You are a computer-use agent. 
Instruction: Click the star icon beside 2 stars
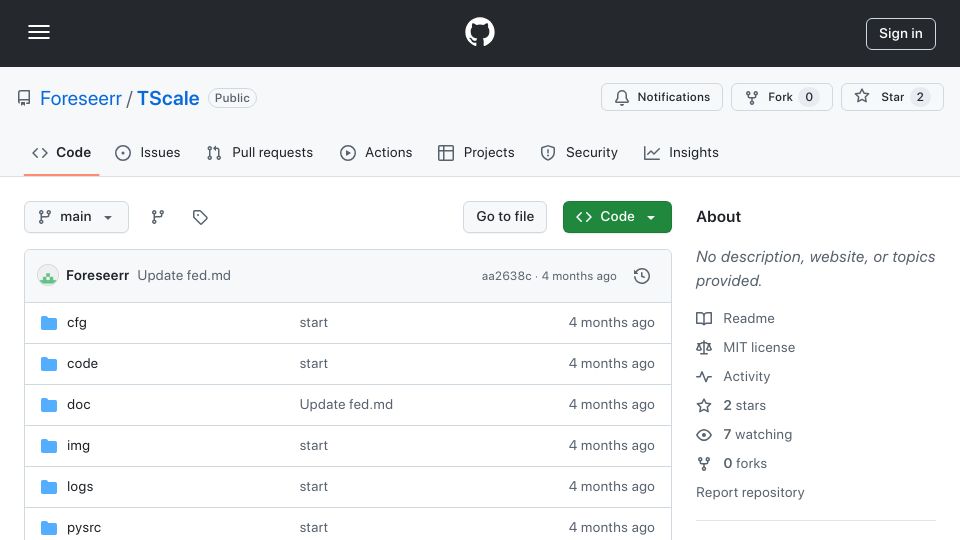coord(704,405)
